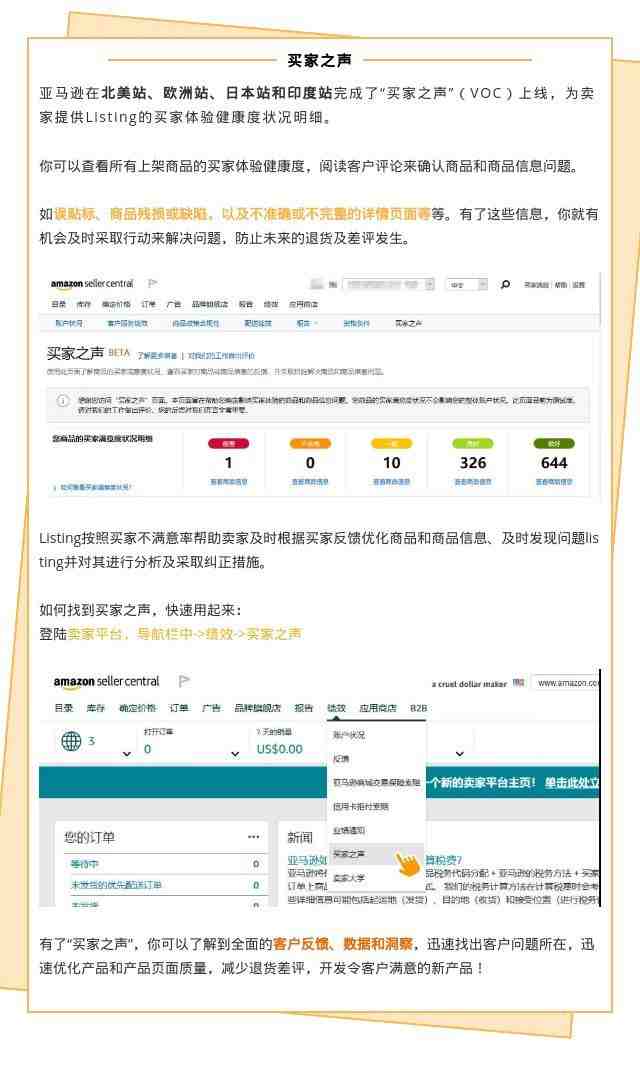Click the amazon seller central logo in upper screenshot
The width and height of the screenshot is (640, 1074).
[92, 284]
